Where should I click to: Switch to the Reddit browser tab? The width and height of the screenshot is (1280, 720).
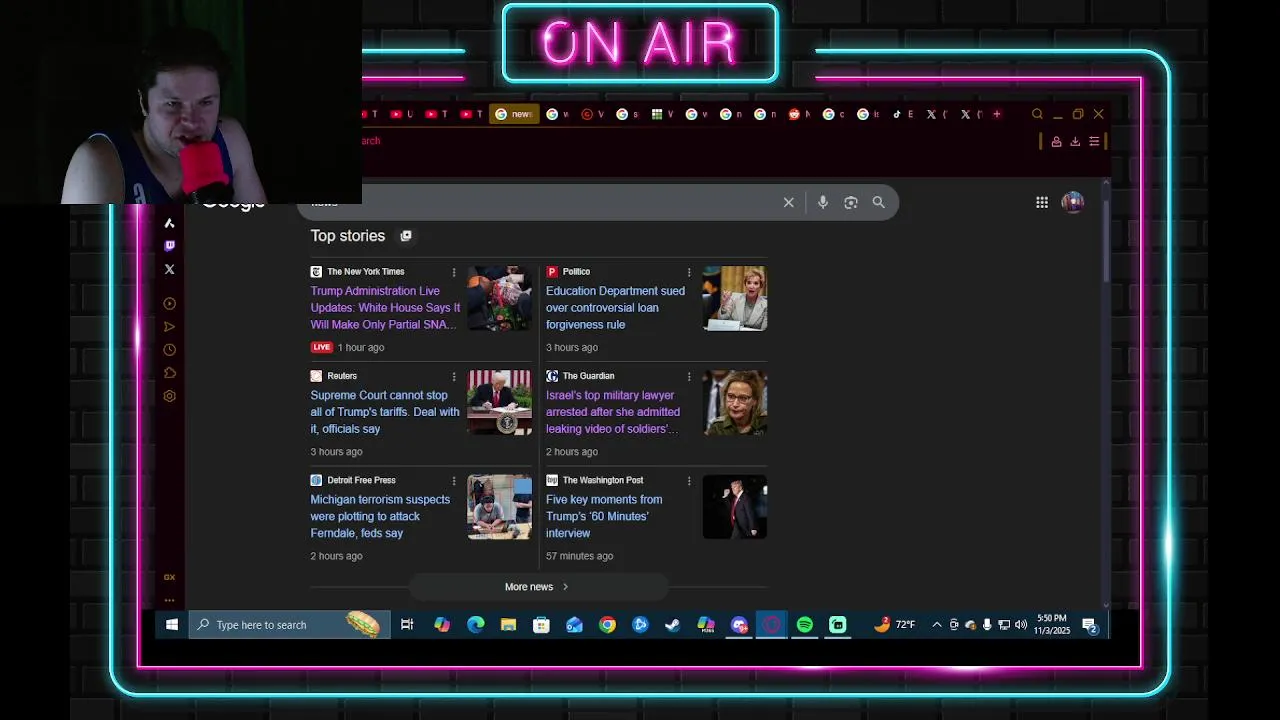[797, 114]
